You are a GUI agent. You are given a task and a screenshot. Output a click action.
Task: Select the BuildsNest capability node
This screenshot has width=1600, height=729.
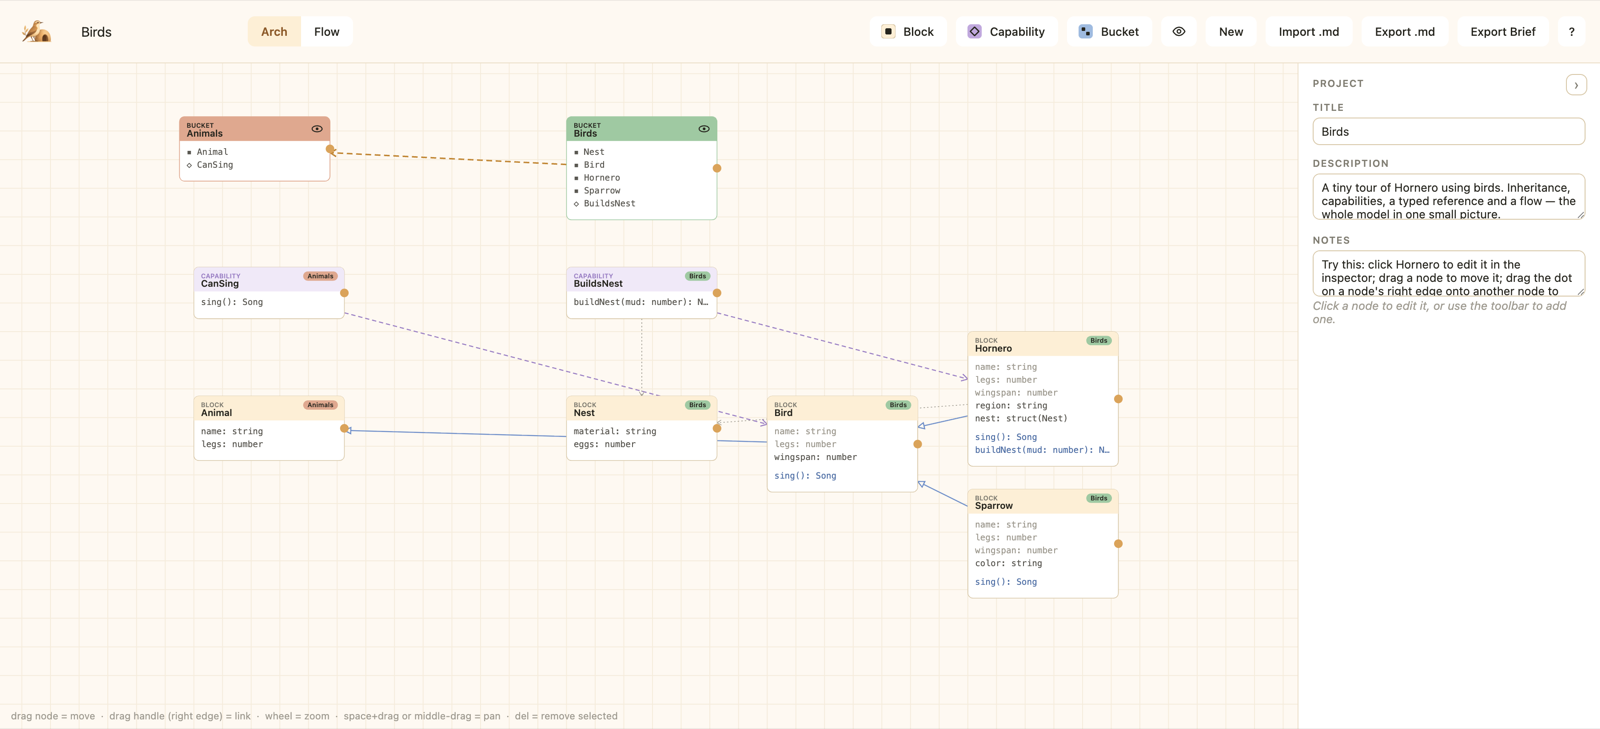(x=642, y=293)
